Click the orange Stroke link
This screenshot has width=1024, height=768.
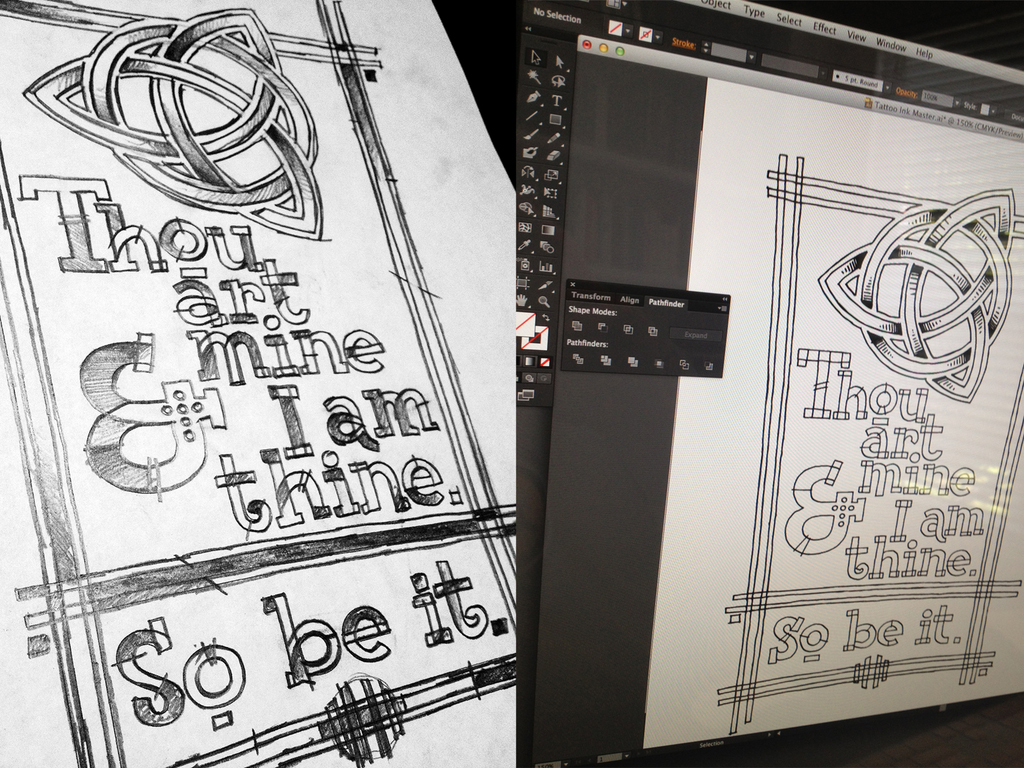tap(685, 43)
